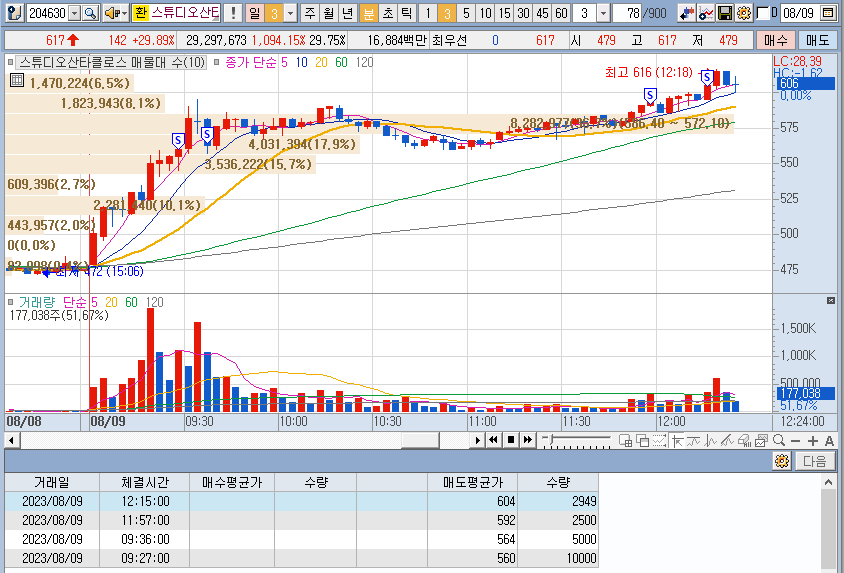The width and height of the screenshot is (844, 573).
Task: Select the 10 minute interval button
Action: point(486,13)
